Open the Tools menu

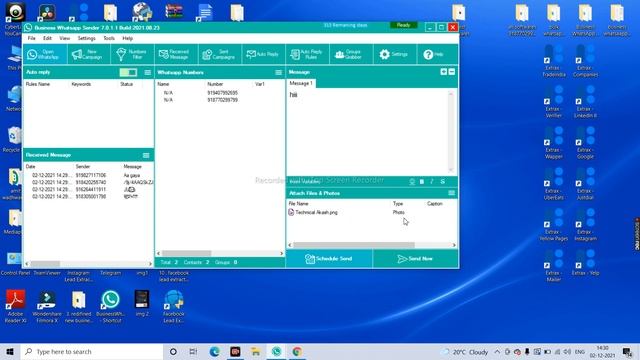point(109,38)
